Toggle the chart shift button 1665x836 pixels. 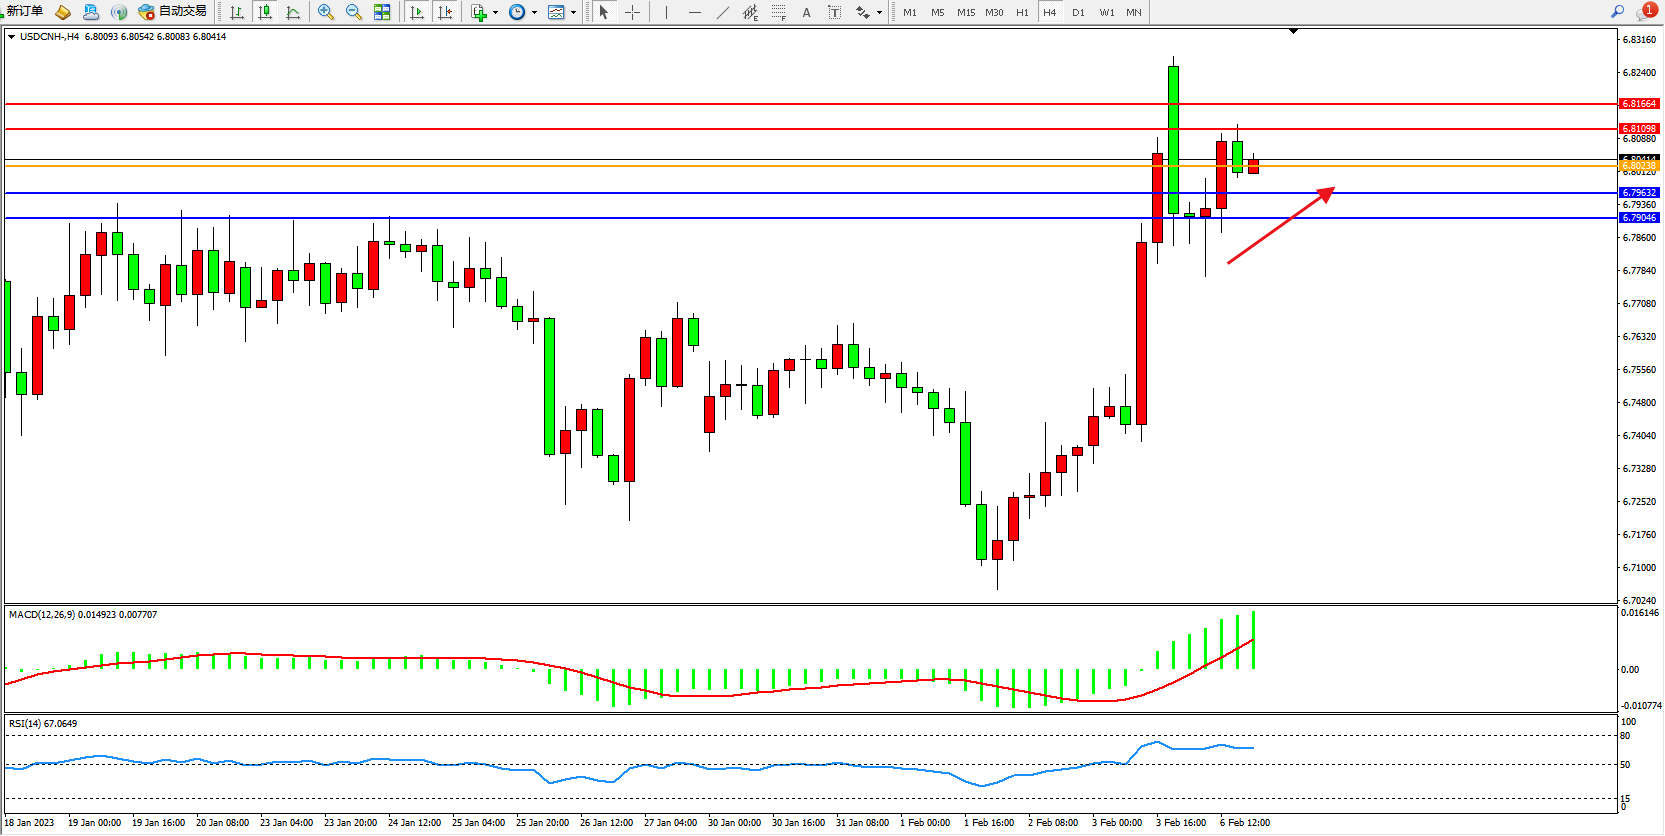click(x=445, y=12)
